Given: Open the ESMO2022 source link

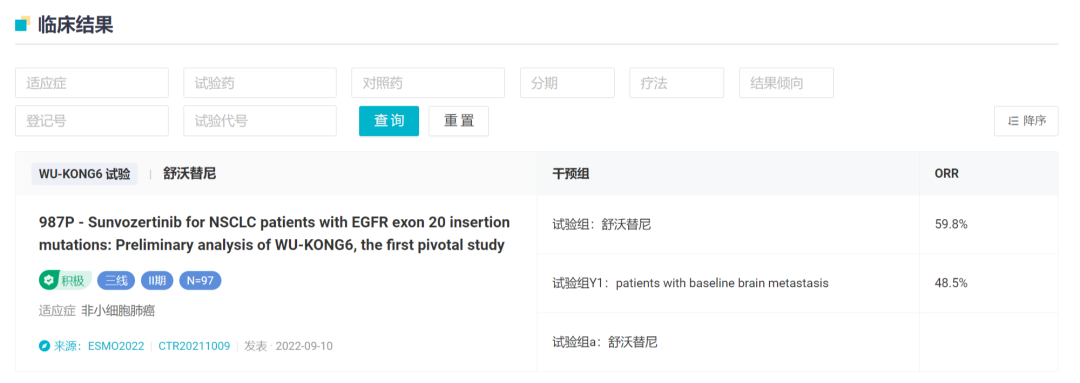Looking at the screenshot, I should 116,345.
